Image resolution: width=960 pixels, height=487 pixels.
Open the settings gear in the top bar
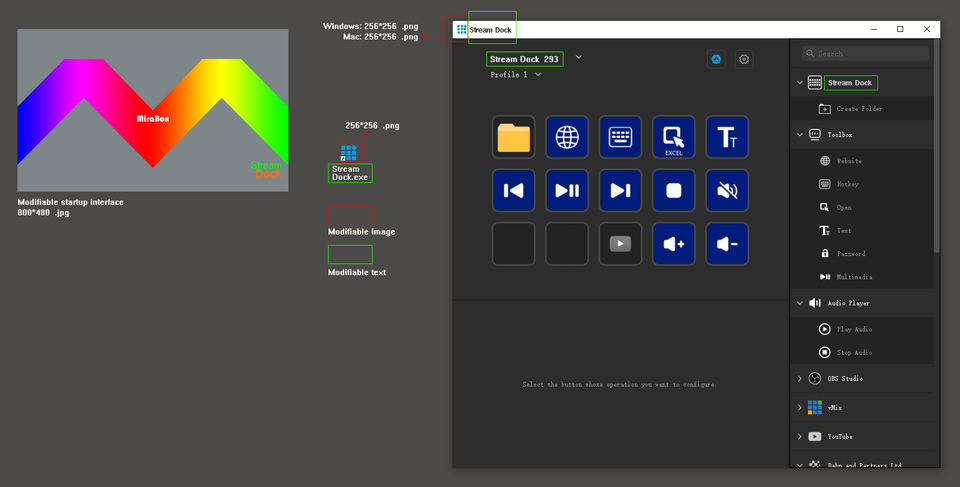[x=744, y=60]
